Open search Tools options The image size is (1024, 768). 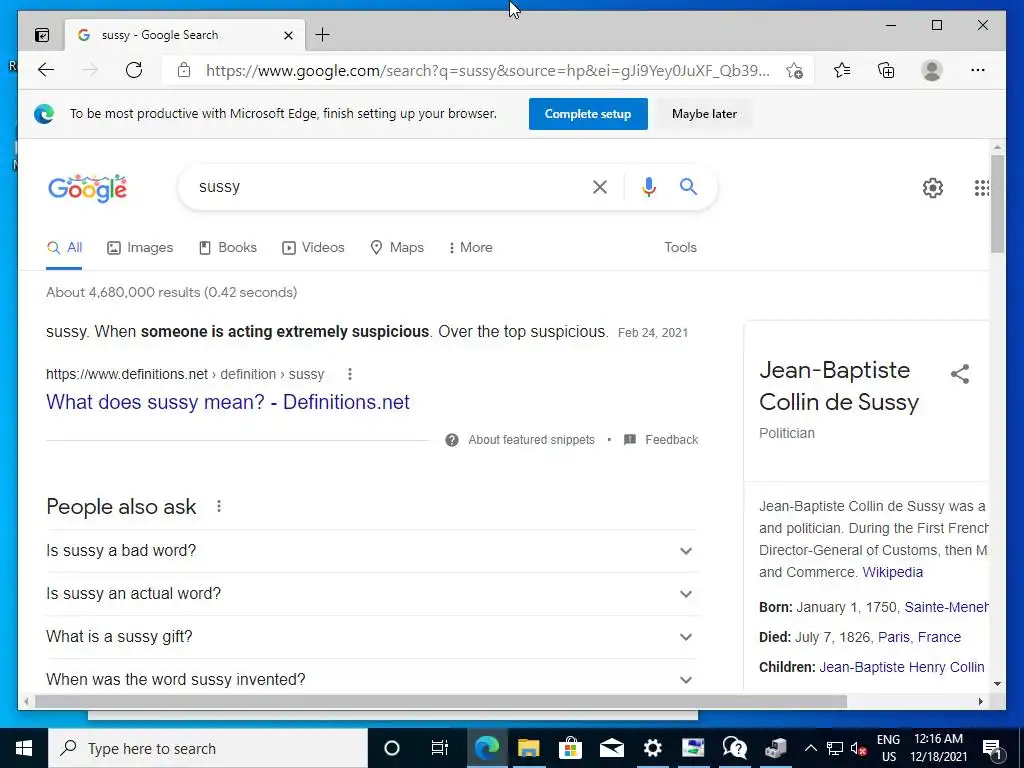coord(680,248)
